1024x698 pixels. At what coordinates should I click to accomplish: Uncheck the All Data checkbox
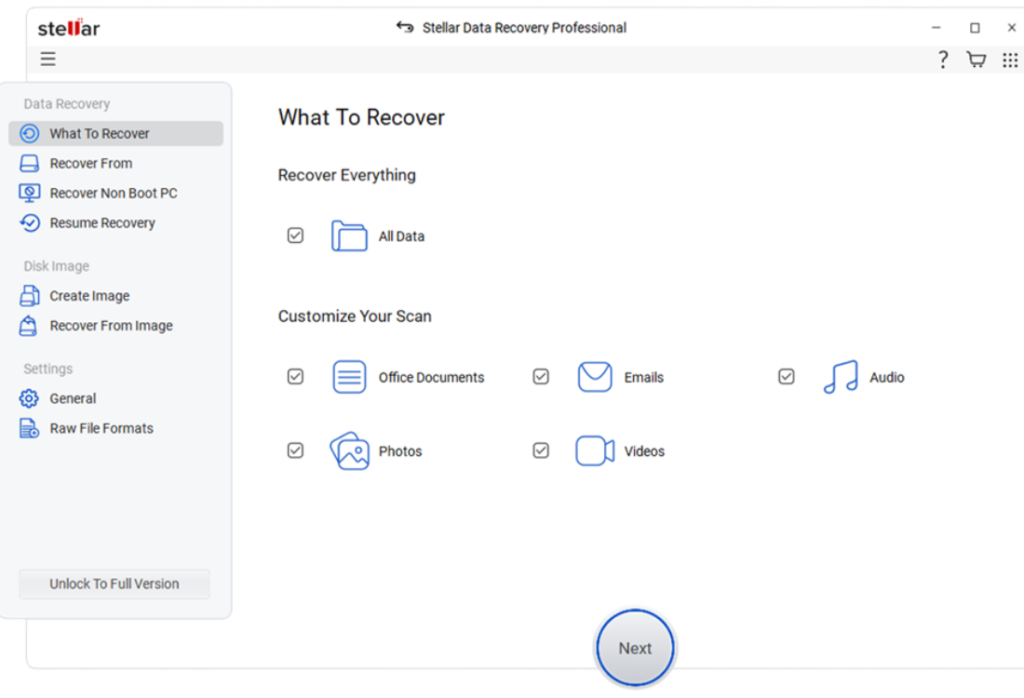(x=295, y=236)
